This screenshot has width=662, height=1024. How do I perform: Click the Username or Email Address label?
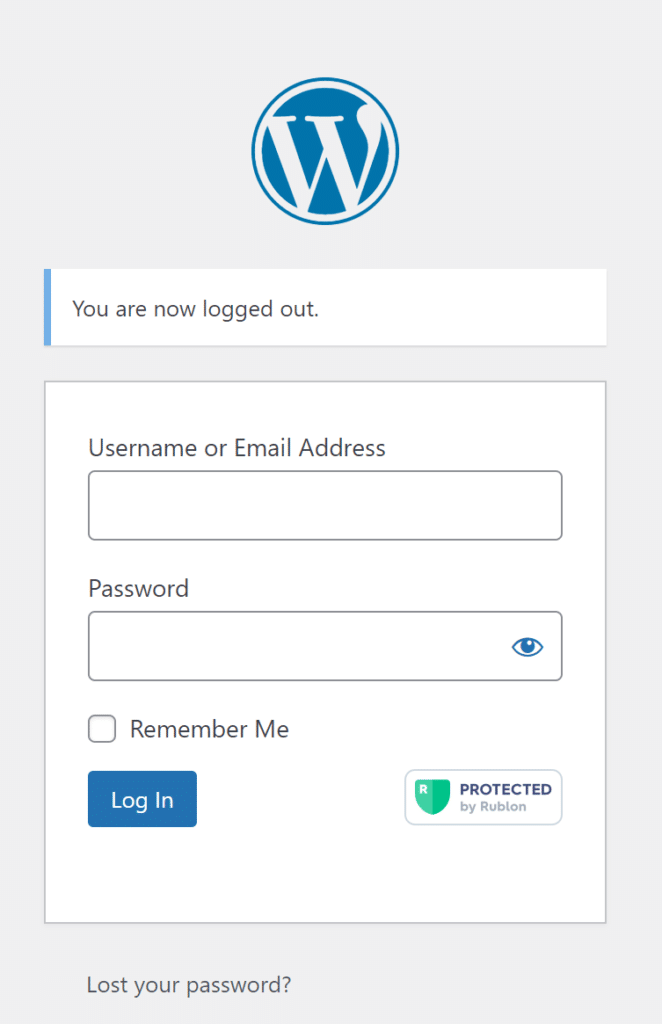[237, 448]
